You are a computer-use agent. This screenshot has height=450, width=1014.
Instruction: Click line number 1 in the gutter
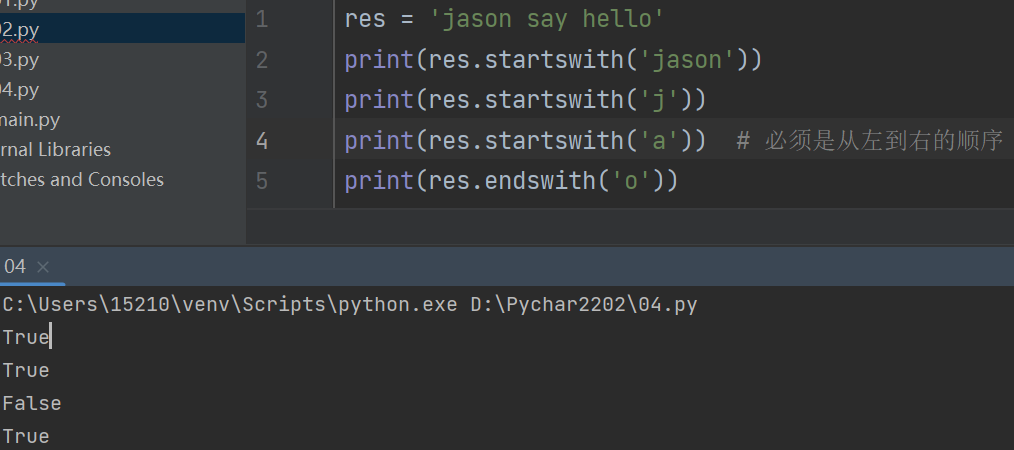[x=262, y=19]
